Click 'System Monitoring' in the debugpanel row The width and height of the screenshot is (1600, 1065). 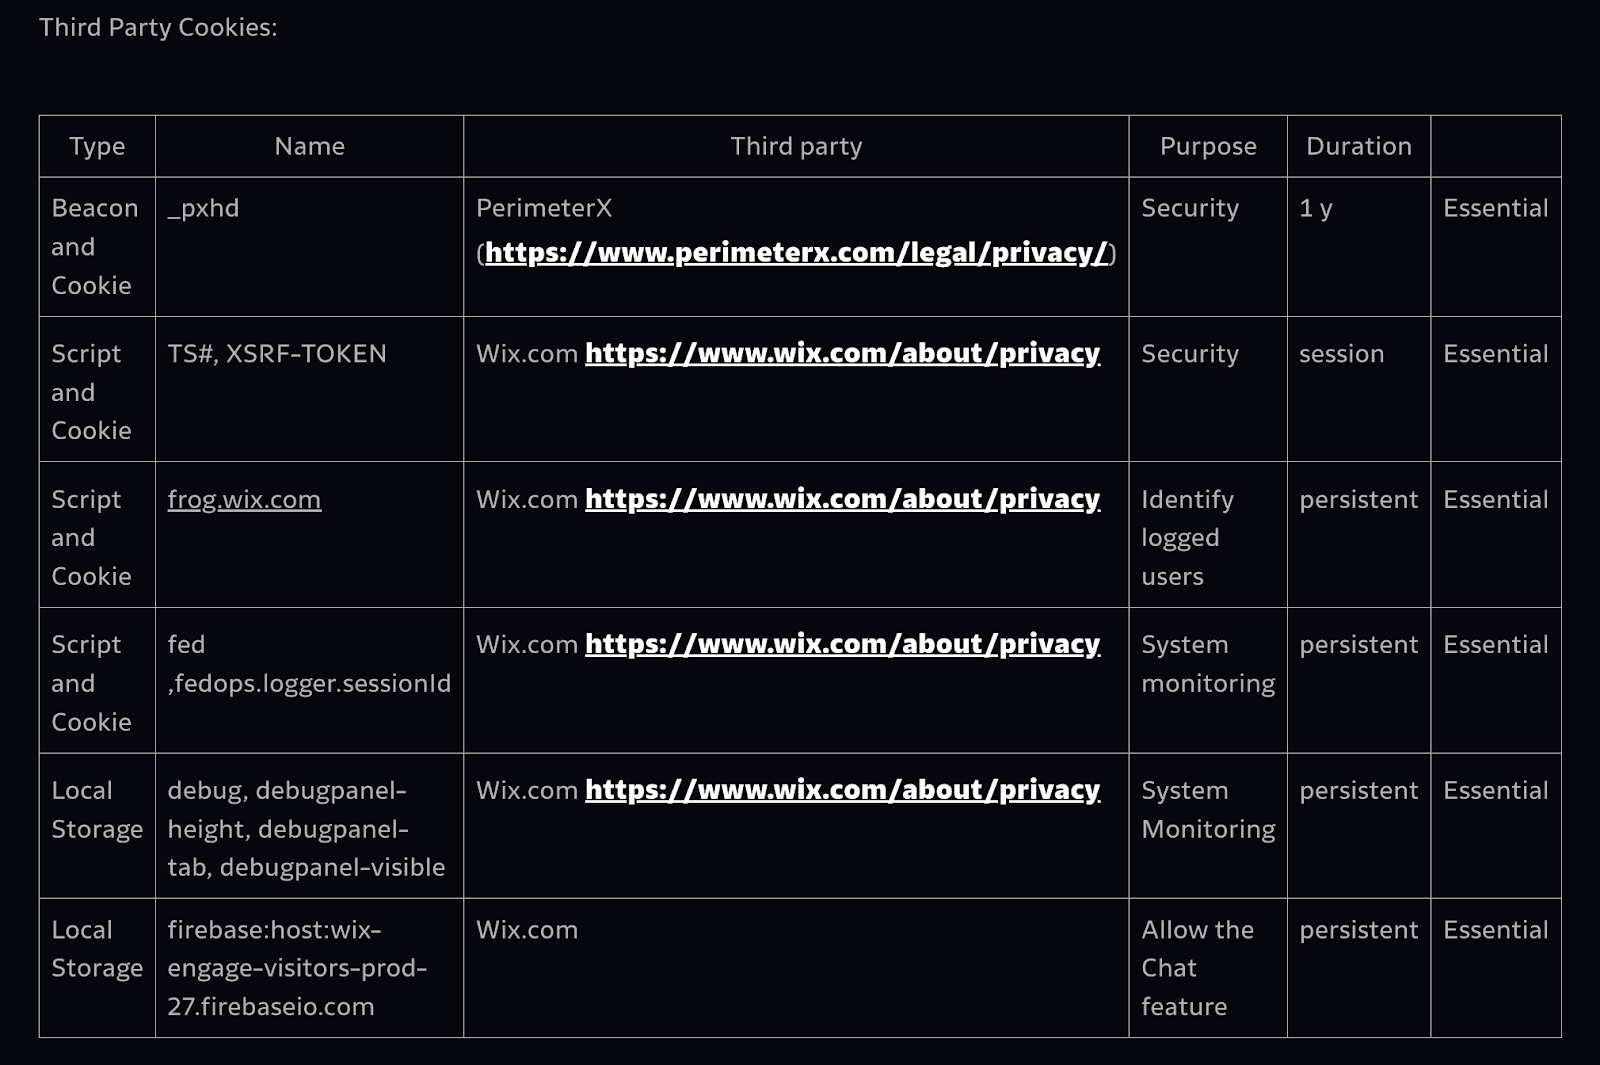coord(1208,809)
